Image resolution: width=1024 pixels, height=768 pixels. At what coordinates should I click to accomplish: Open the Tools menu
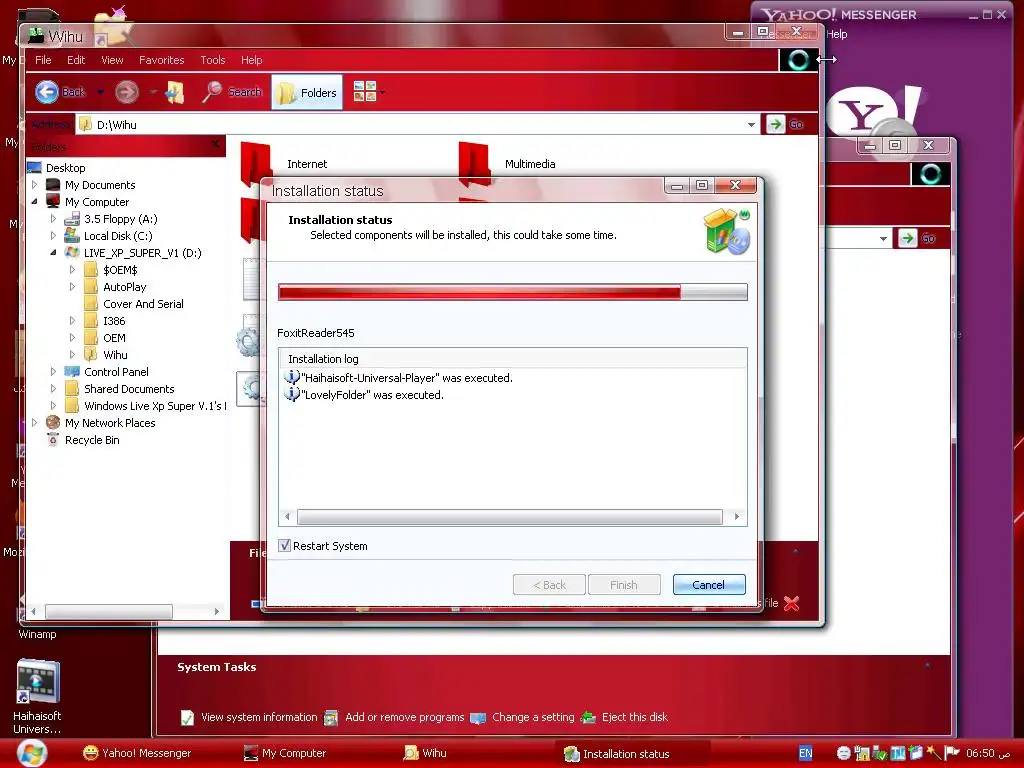coord(213,60)
